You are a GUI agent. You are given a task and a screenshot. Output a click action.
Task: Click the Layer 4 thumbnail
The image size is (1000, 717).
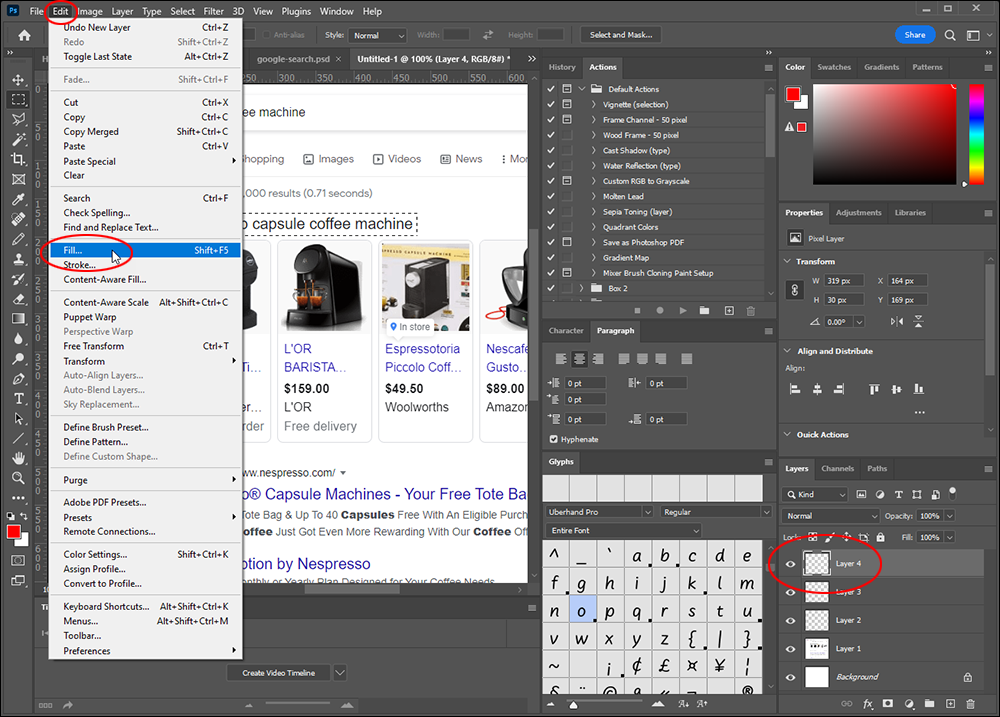pyautogui.click(x=817, y=564)
